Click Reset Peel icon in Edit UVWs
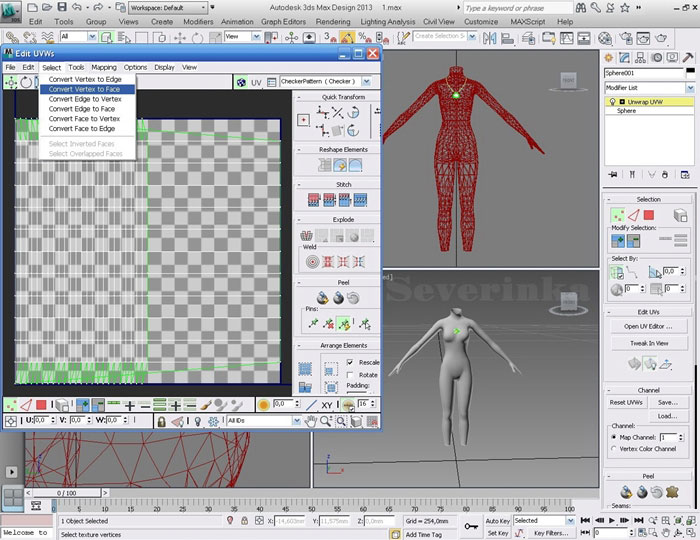The width and height of the screenshot is (700, 540). [x=353, y=298]
